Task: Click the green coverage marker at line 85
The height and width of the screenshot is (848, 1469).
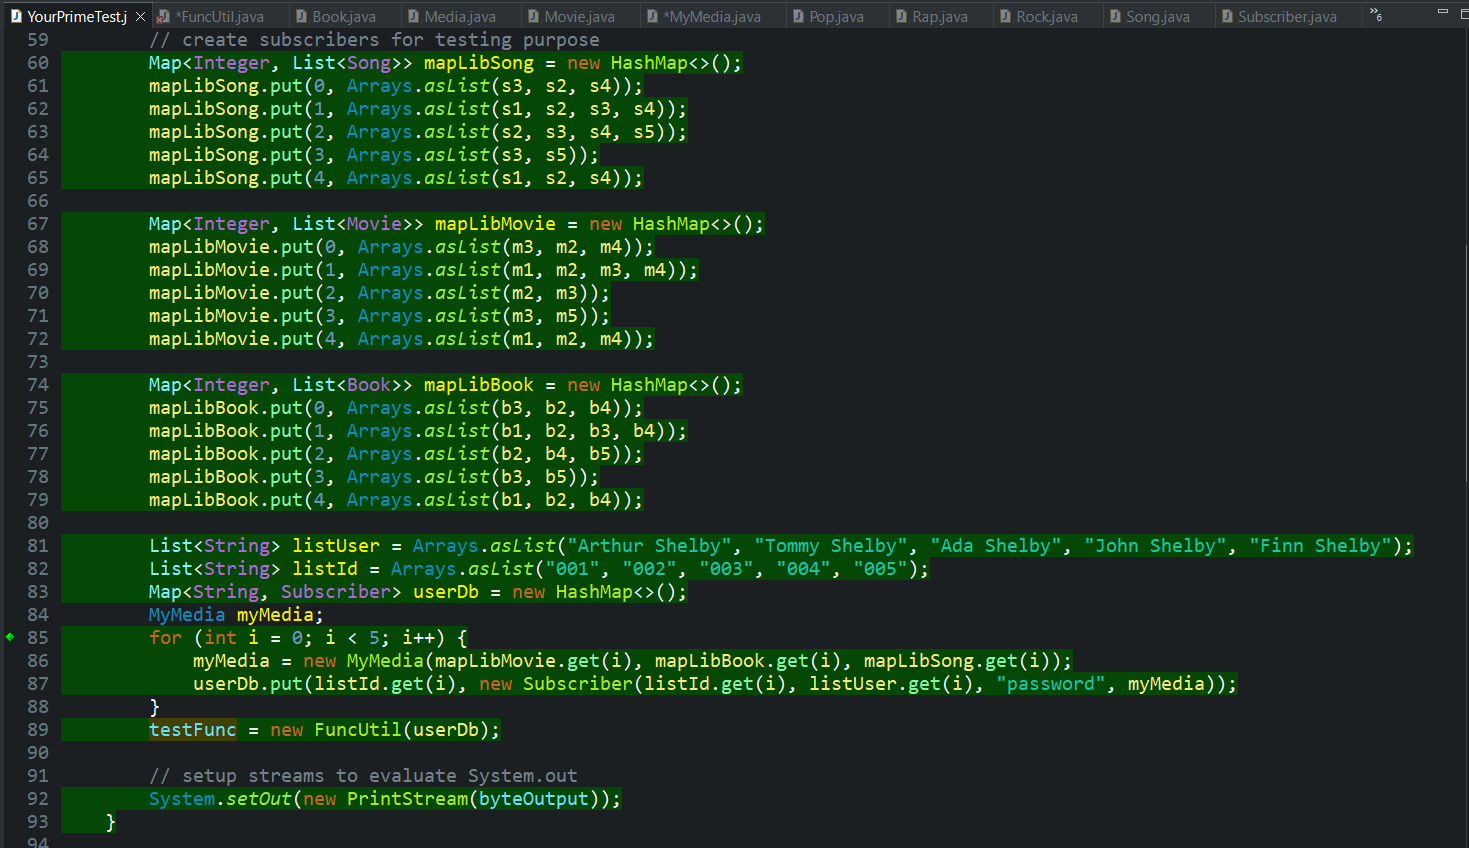Action: click(10, 637)
